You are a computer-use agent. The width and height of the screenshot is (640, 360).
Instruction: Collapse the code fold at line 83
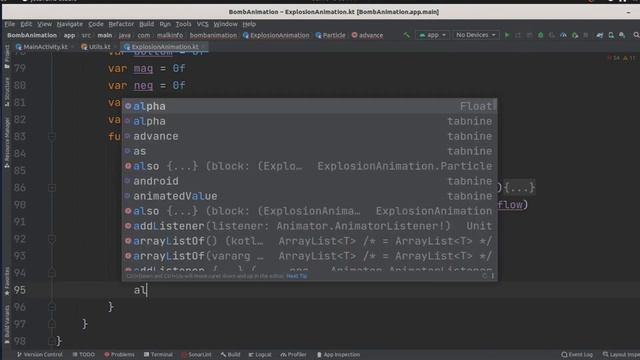[52, 136]
